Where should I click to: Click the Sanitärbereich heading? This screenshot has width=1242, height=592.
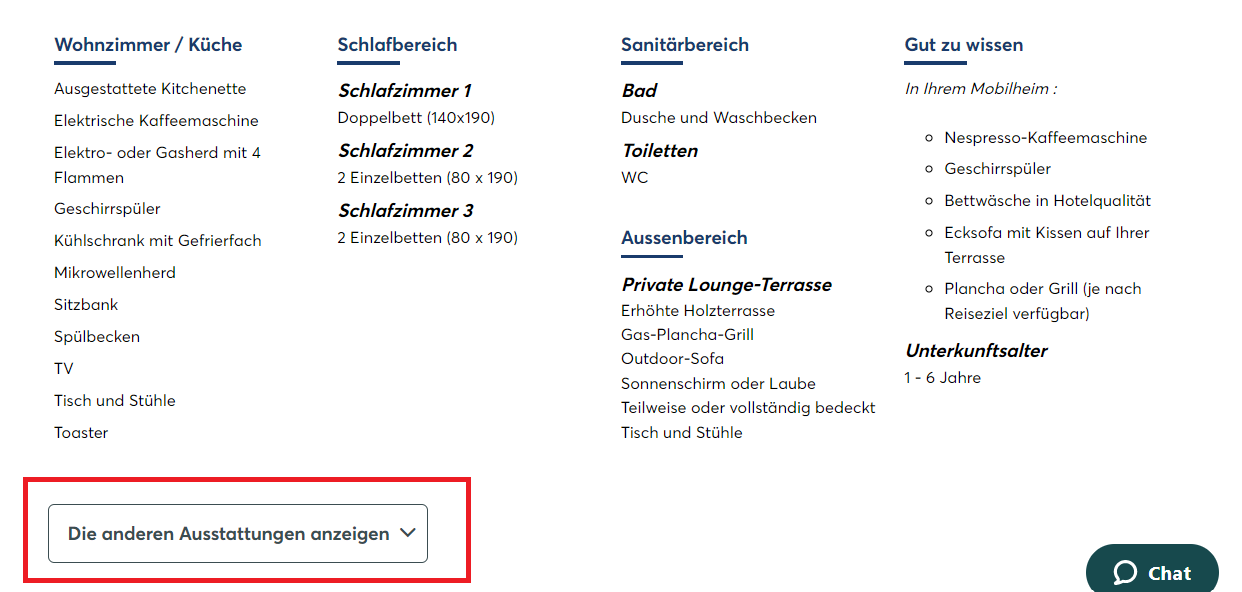pyautogui.click(x=685, y=45)
